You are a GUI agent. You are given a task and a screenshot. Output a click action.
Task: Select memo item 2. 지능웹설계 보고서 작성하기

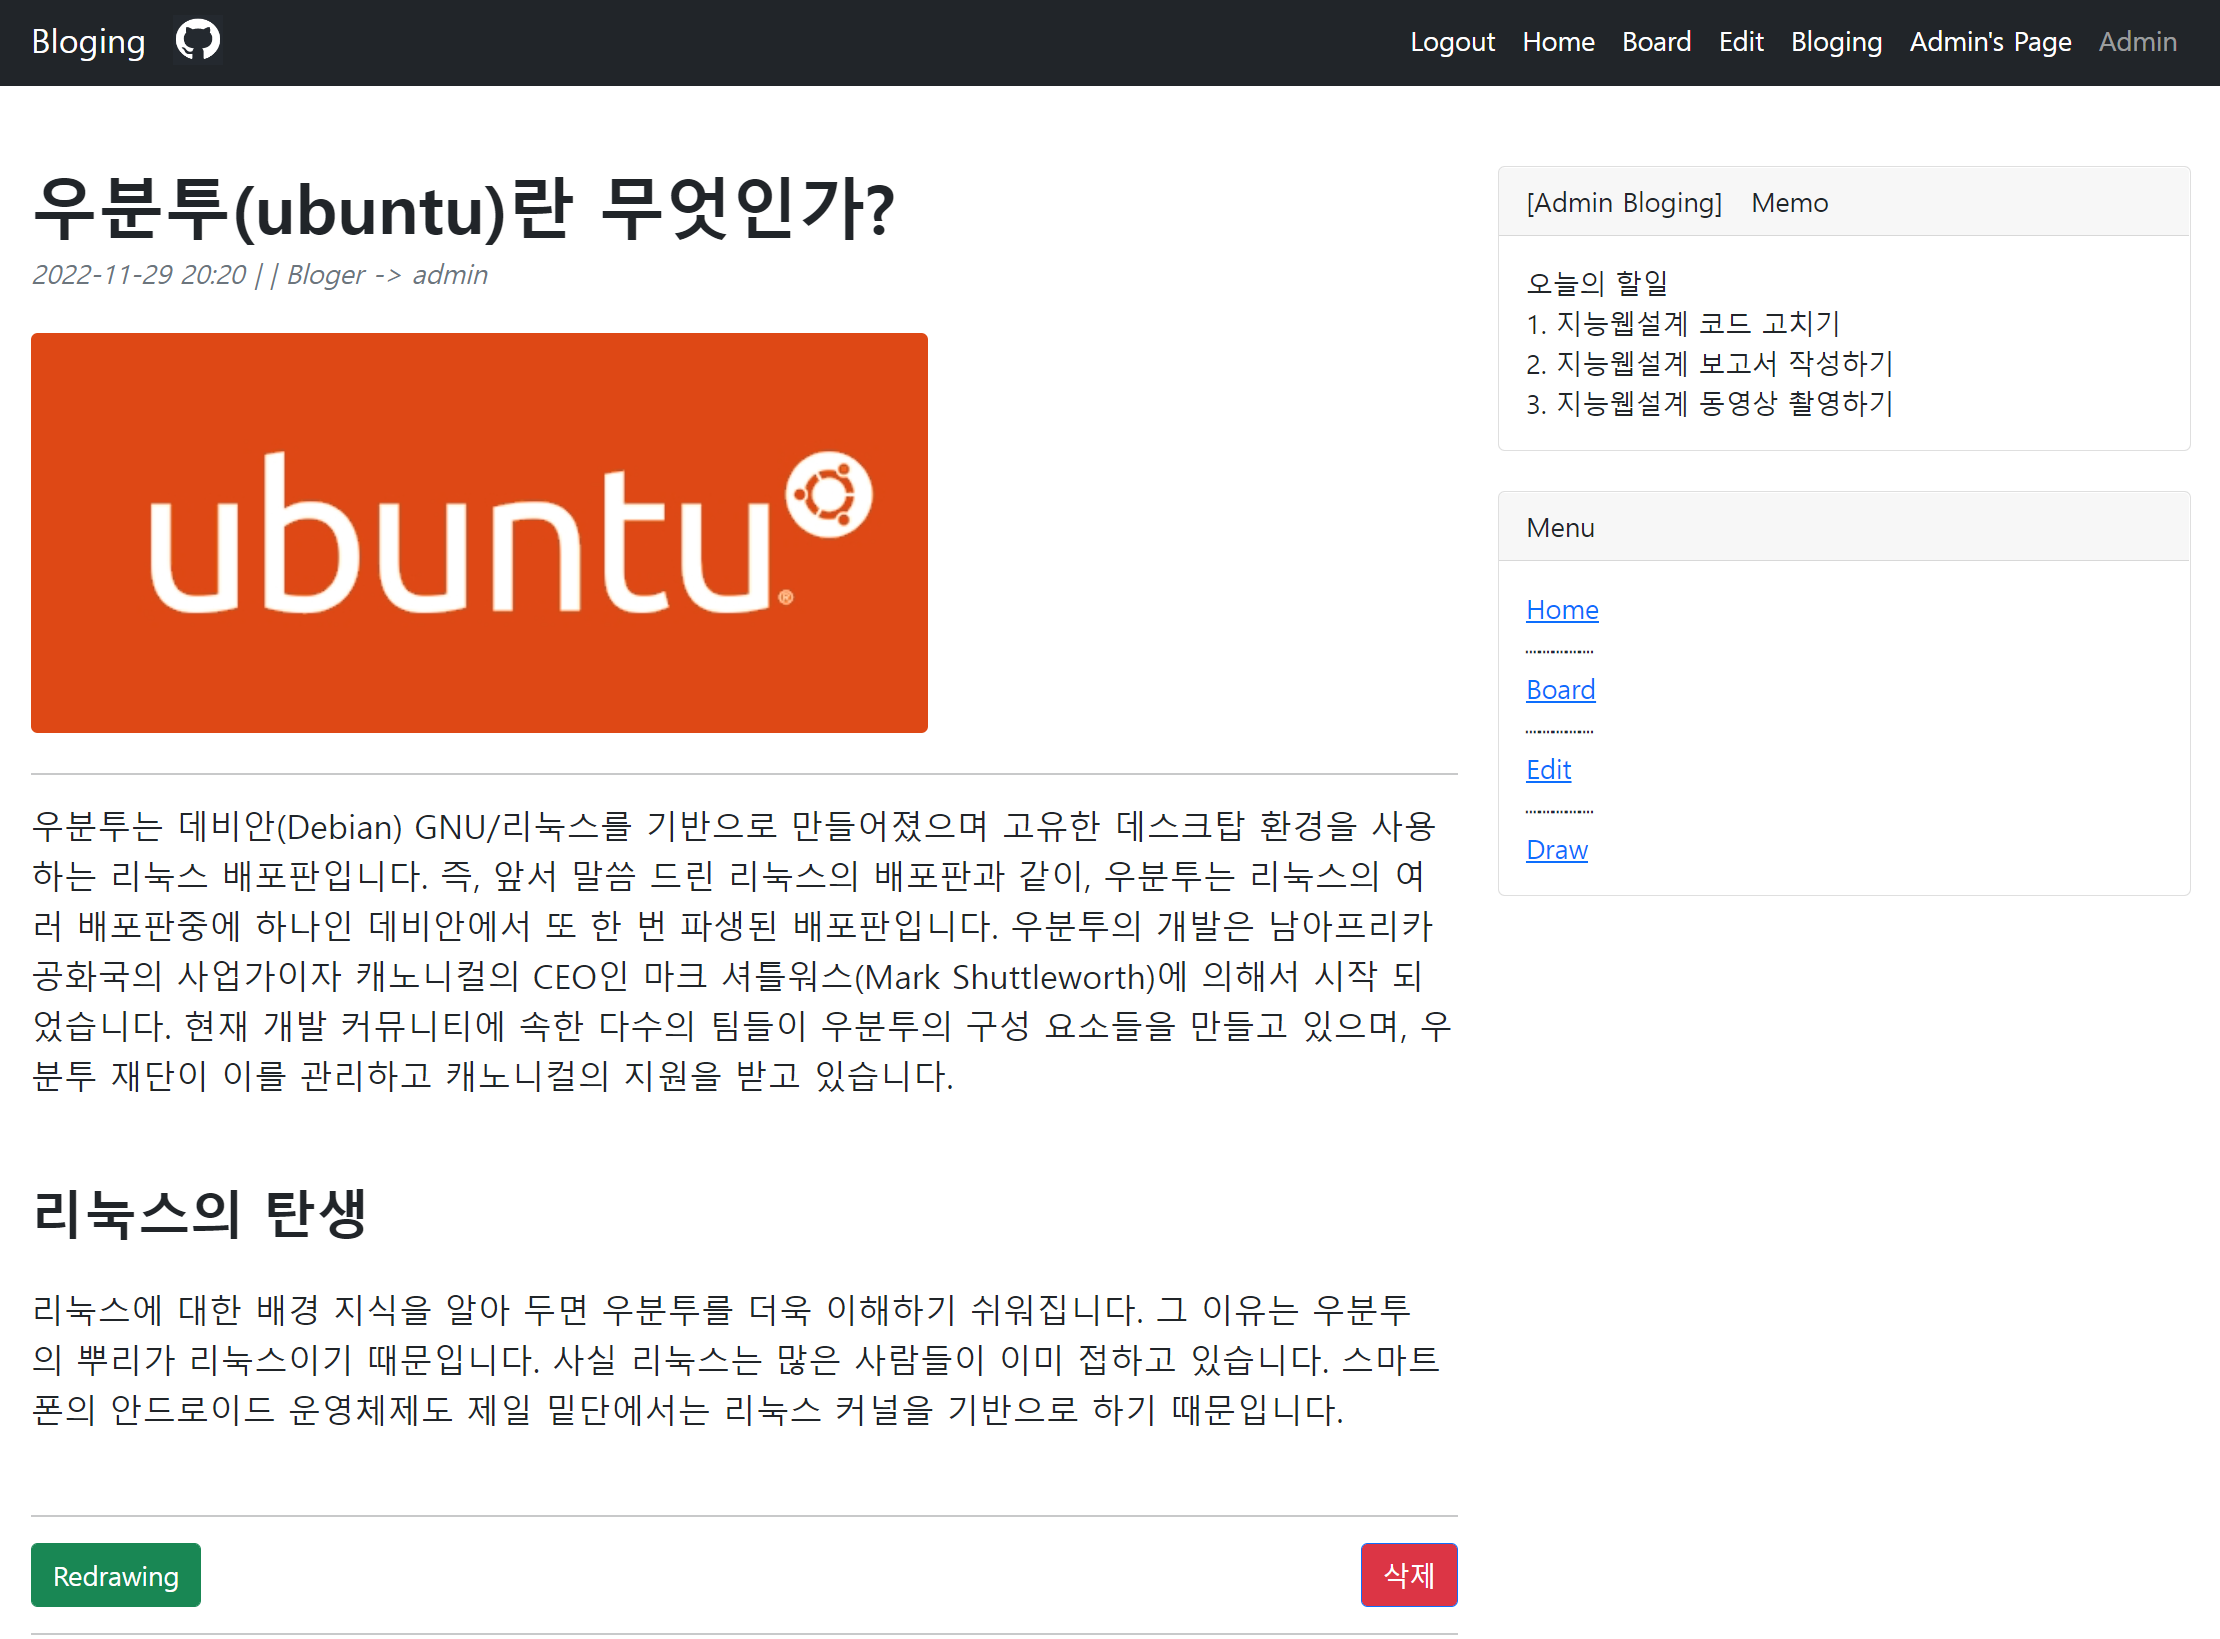[x=1710, y=364]
